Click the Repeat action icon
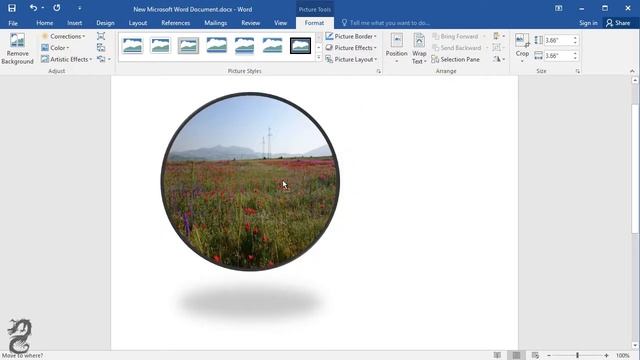The image size is (640, 360). (x=56, y=8)
